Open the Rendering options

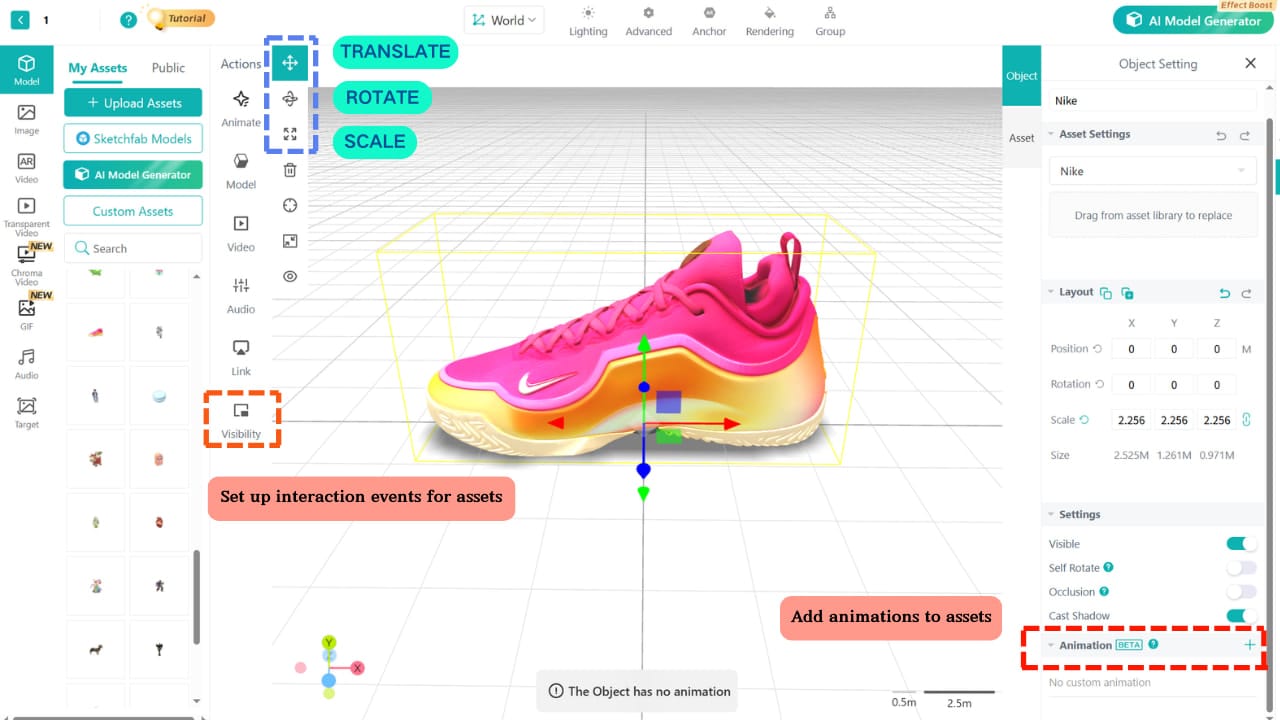pyautogui.click(x=769, y=21)
